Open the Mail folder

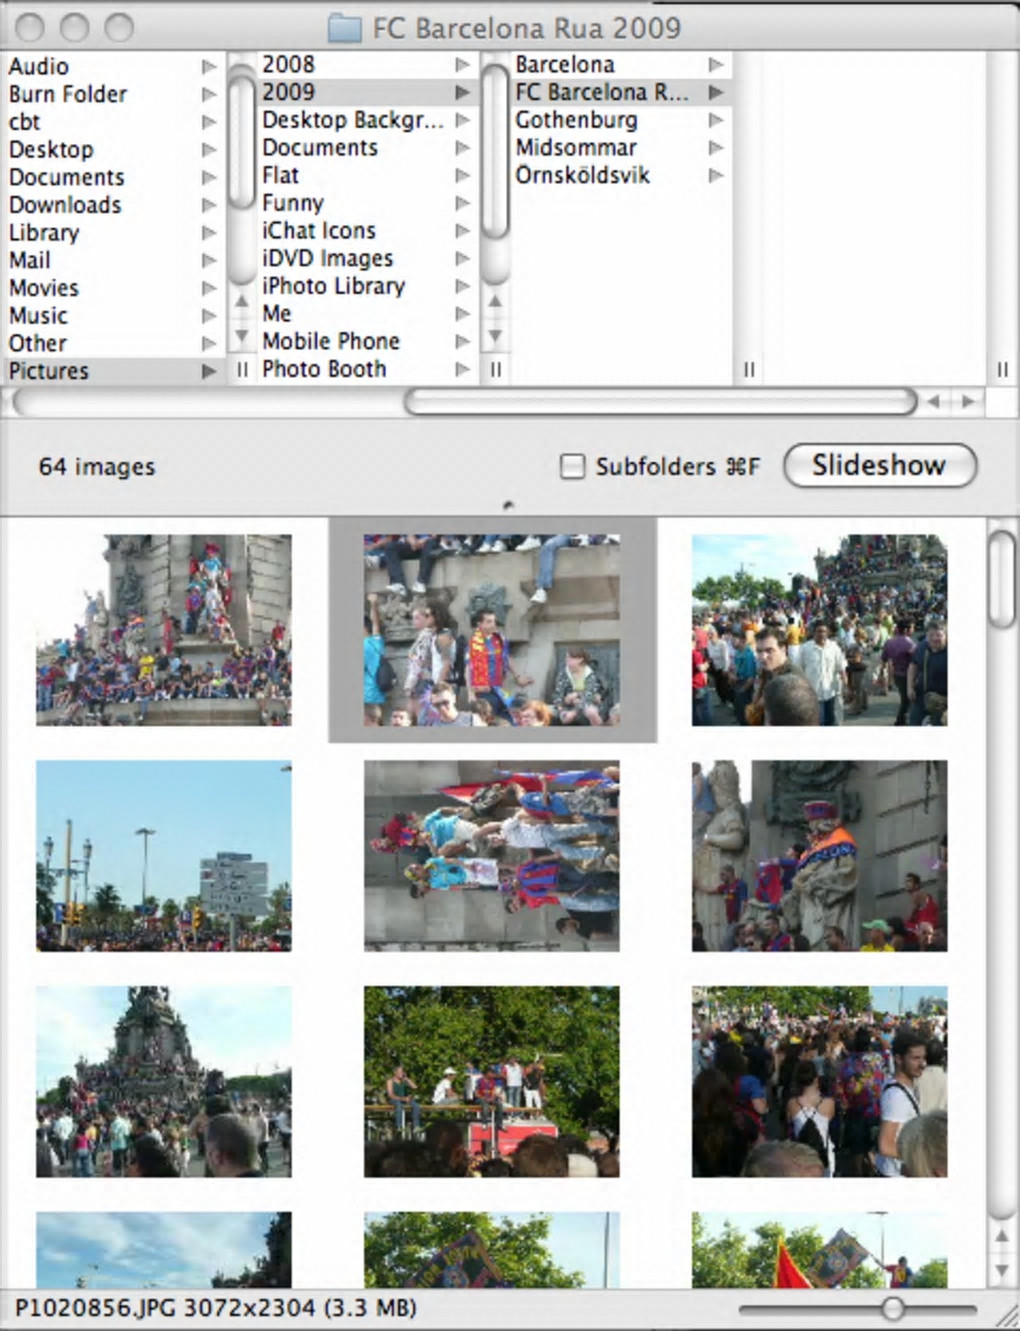click(x=30, y=260)
